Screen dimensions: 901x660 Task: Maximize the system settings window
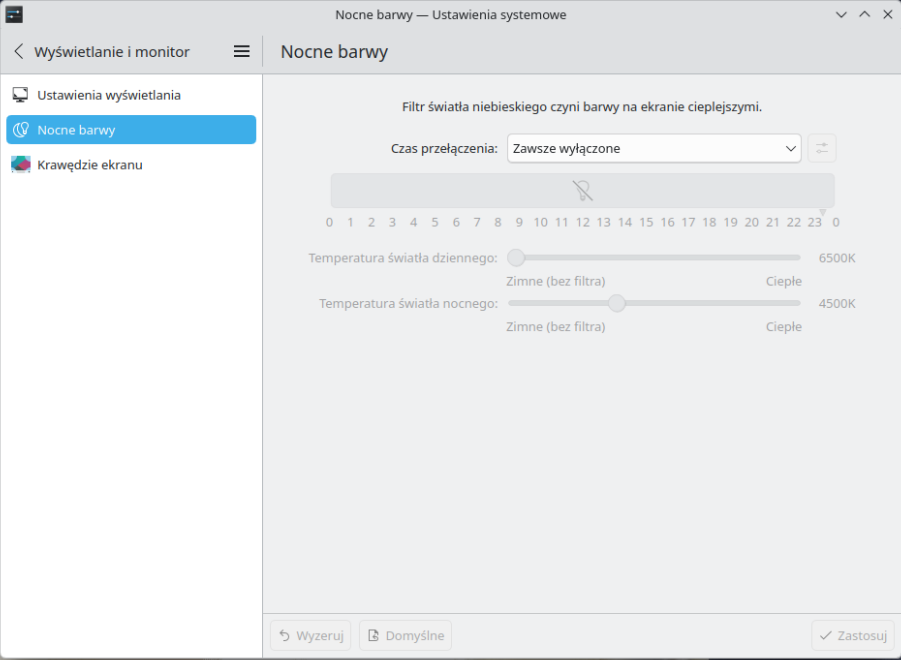pos(864,14)
